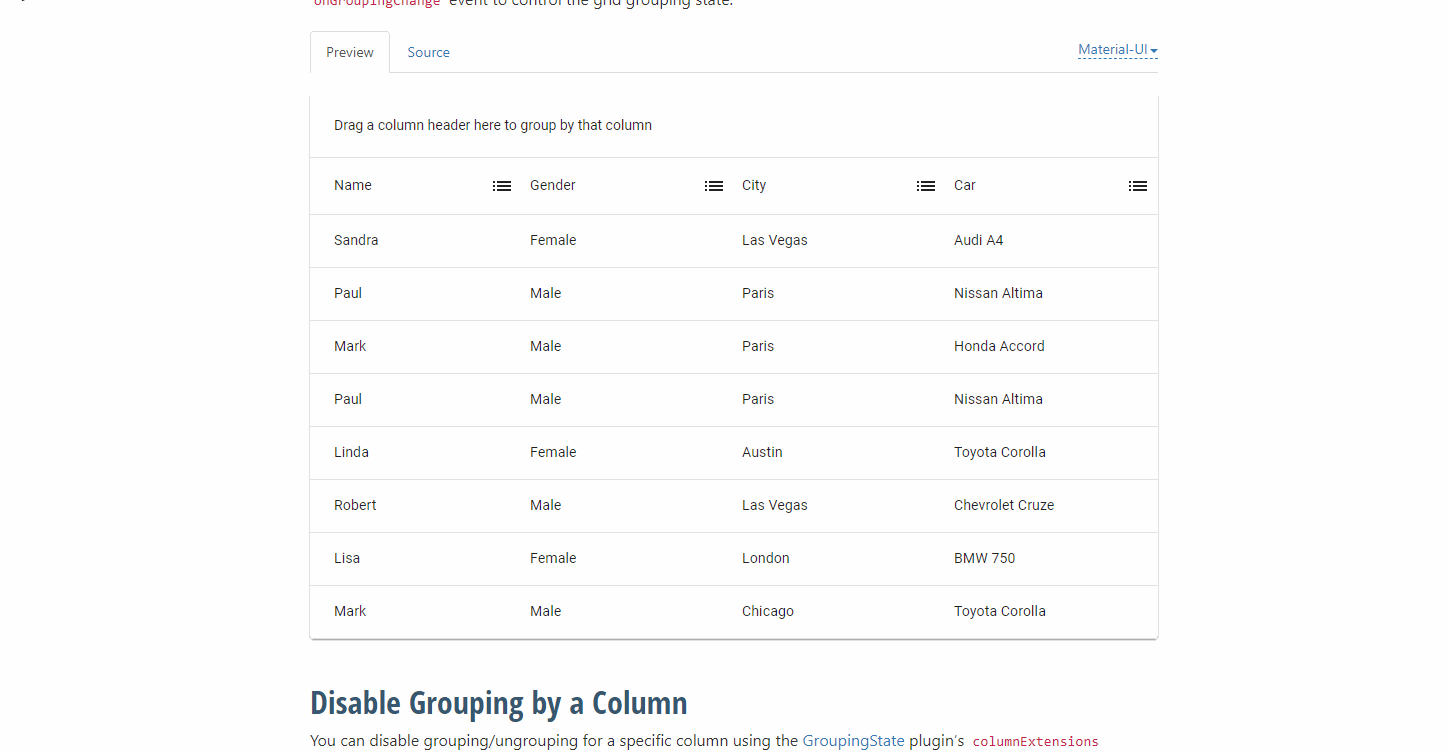Click the drag column header group panel
The image size is (1447, 754).
[x=493, y=124]
